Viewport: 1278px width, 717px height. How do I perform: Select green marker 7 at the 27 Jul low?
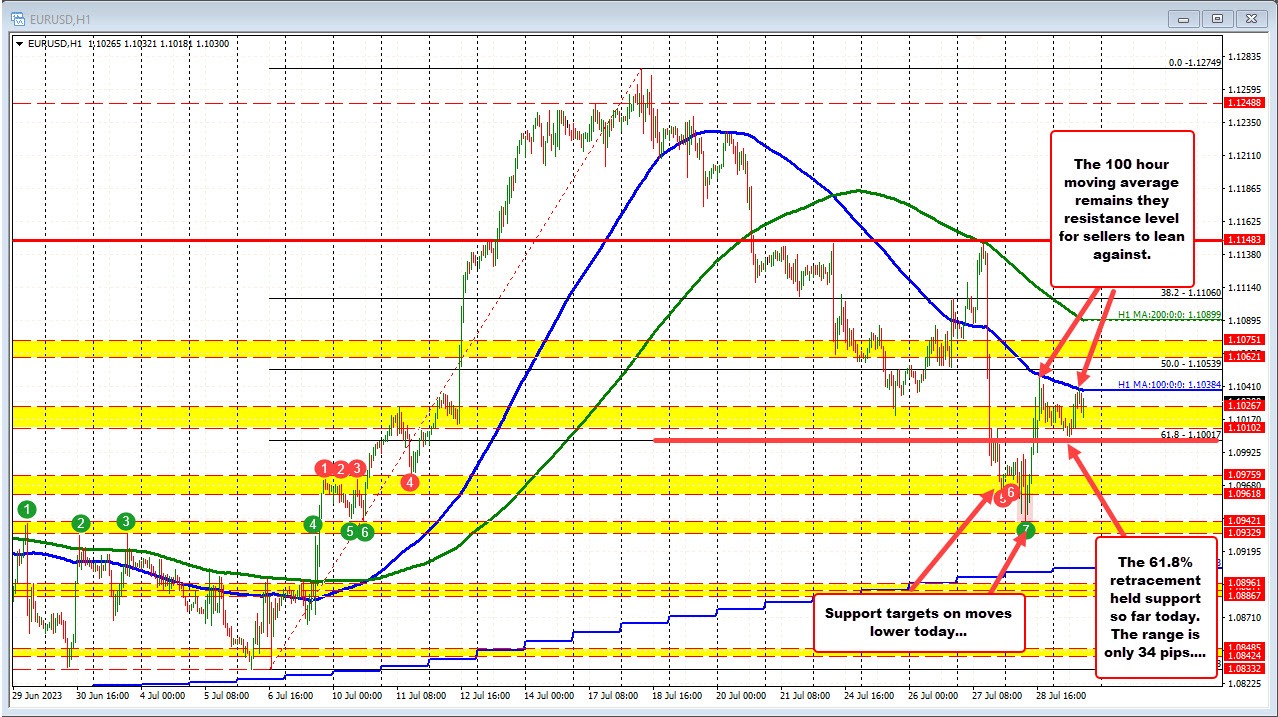pos(1027,530)
